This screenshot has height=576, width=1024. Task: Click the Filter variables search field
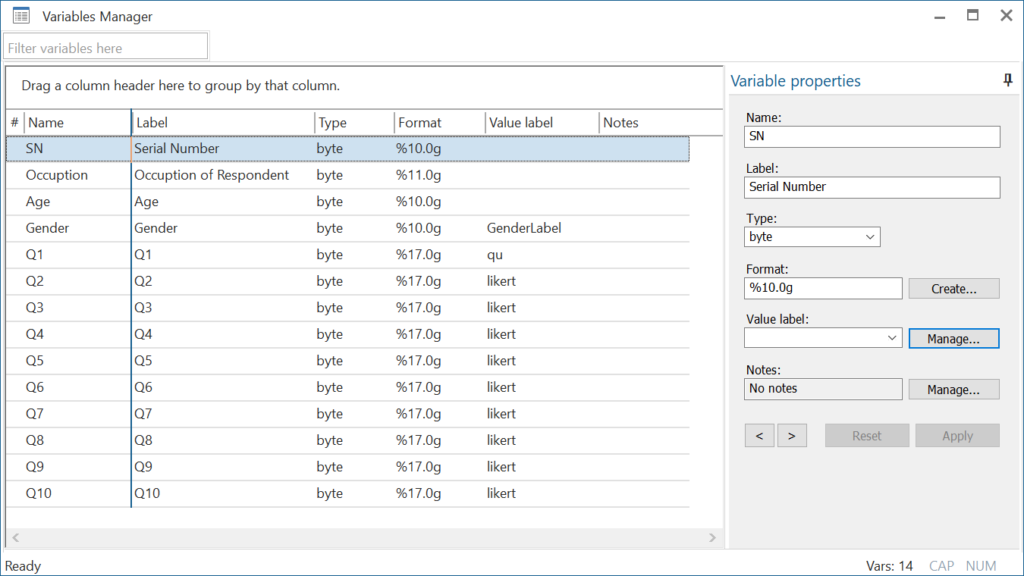(x=106, y=48)
